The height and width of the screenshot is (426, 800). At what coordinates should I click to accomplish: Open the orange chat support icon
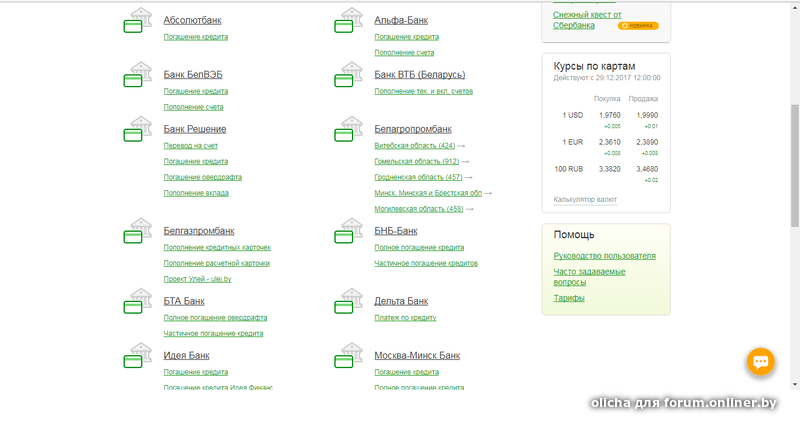[x=761, y=363]
